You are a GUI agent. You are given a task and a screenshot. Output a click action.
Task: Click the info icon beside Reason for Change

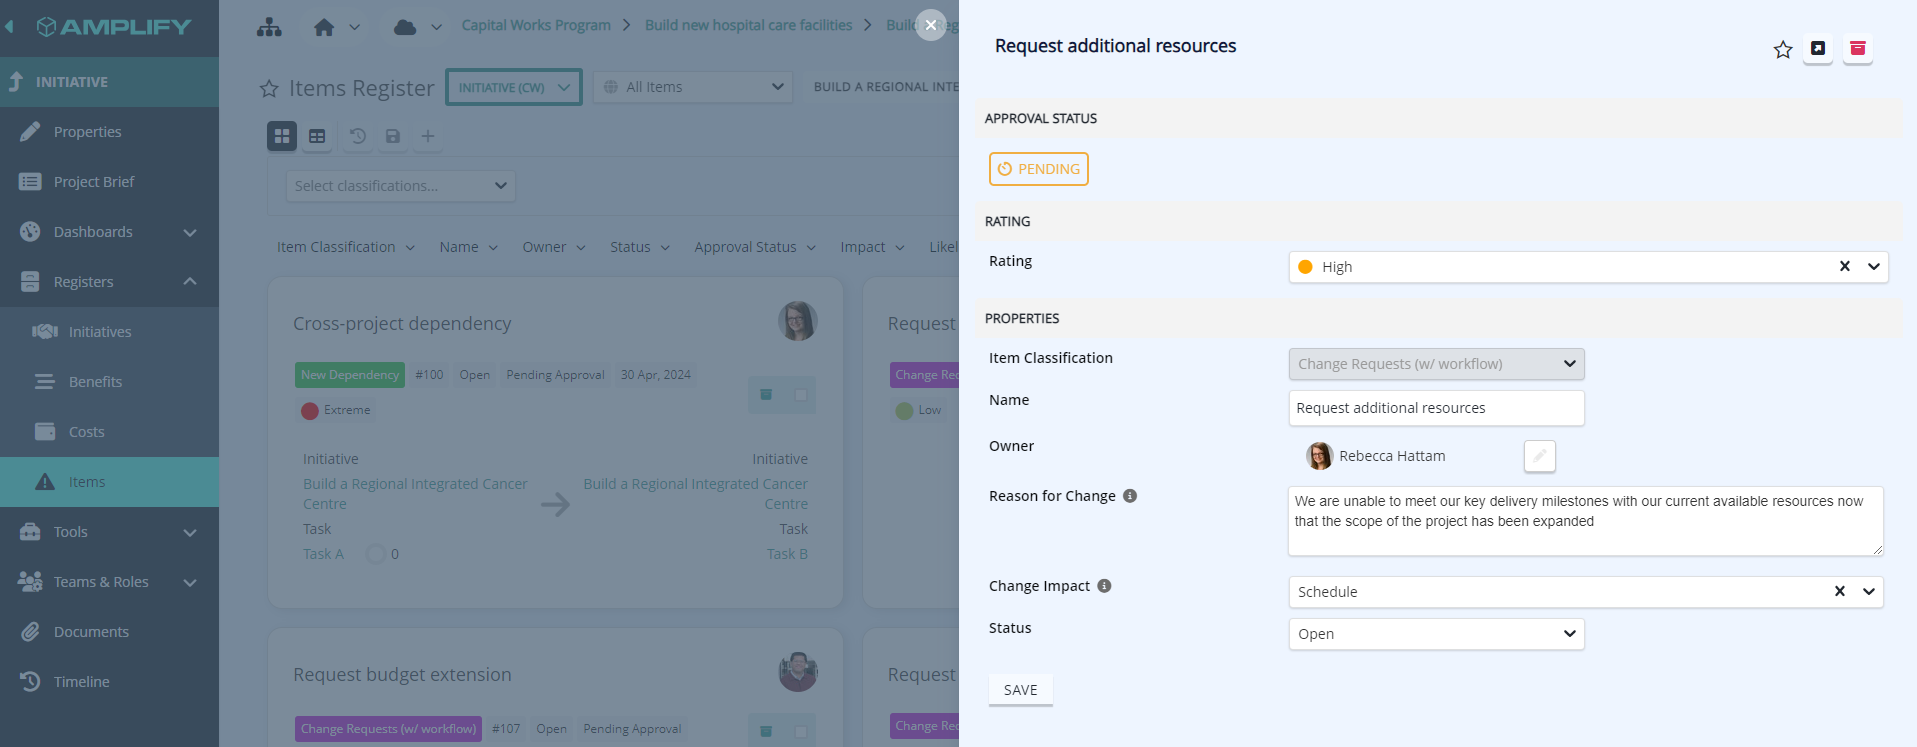pos(1130,496)
